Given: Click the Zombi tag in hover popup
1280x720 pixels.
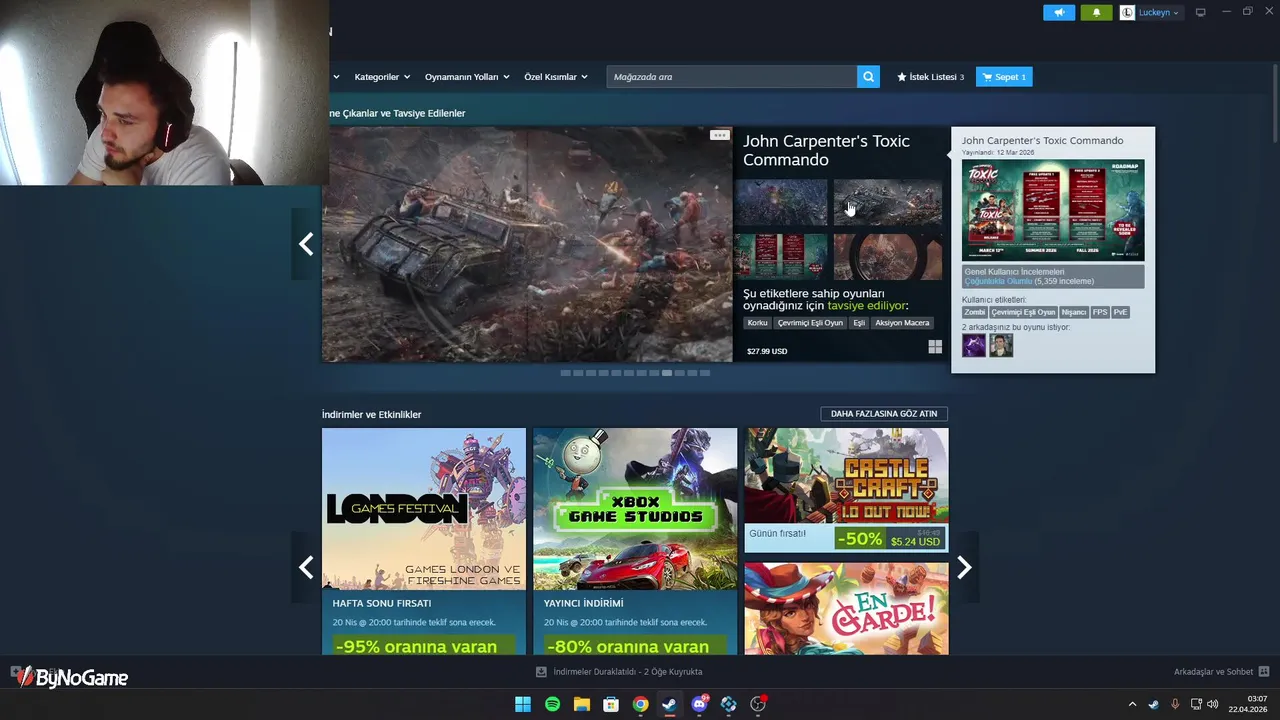Looking at the screenshot, I should pos(974,312).
